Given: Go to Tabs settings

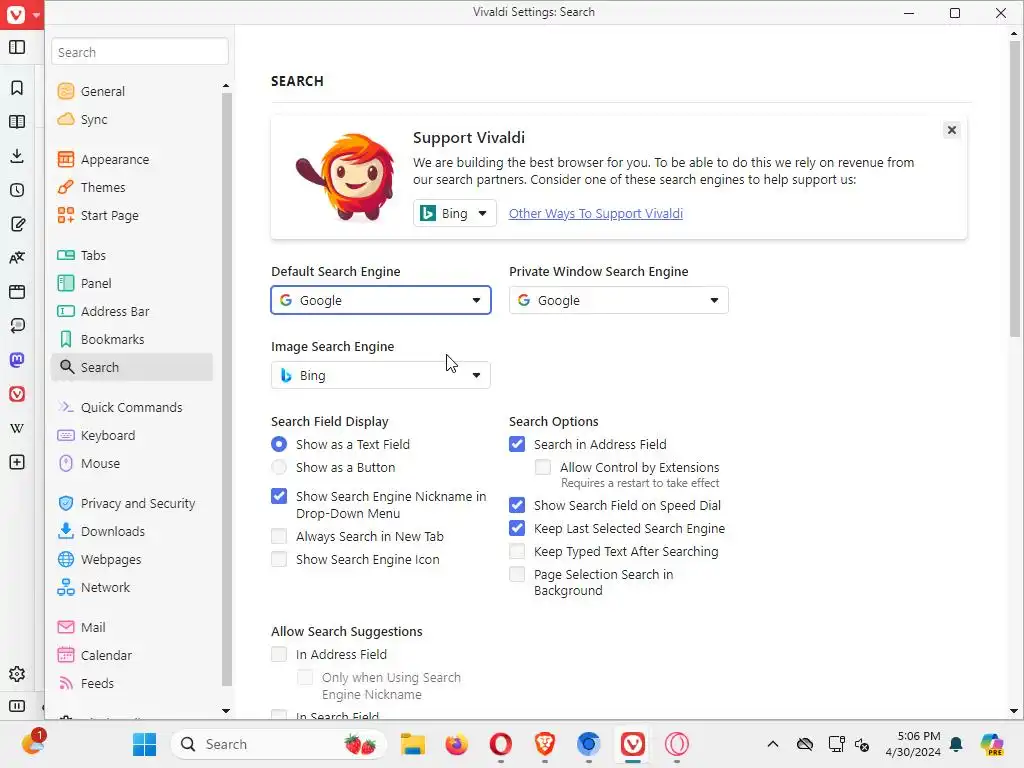Looking at the screenshot, I should [x=93, y=255].
